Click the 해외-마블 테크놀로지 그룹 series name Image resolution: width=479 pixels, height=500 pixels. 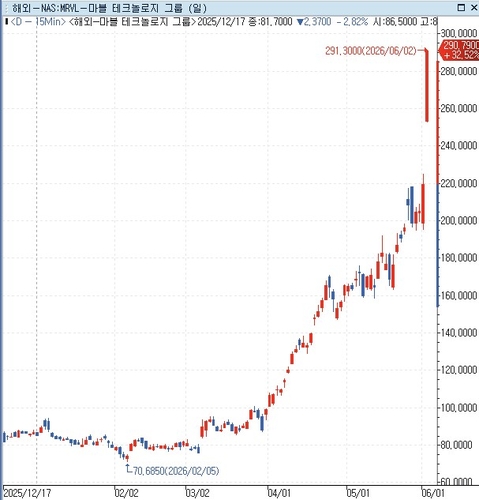pos(133,22)
